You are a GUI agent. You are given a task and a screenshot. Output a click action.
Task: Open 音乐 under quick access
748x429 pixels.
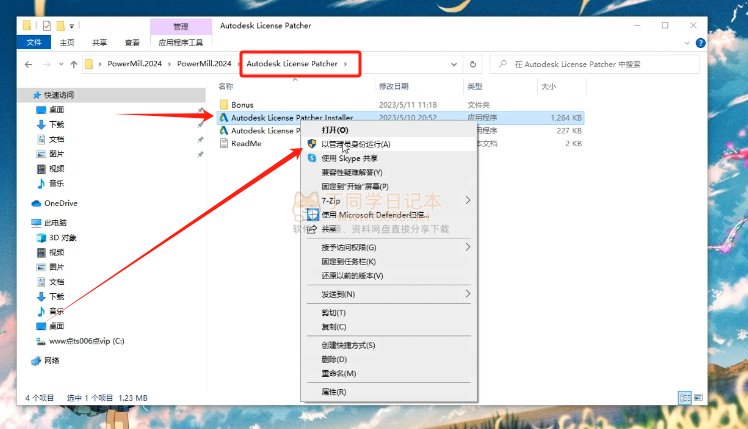pyautogui.click(x=56, y=183)
